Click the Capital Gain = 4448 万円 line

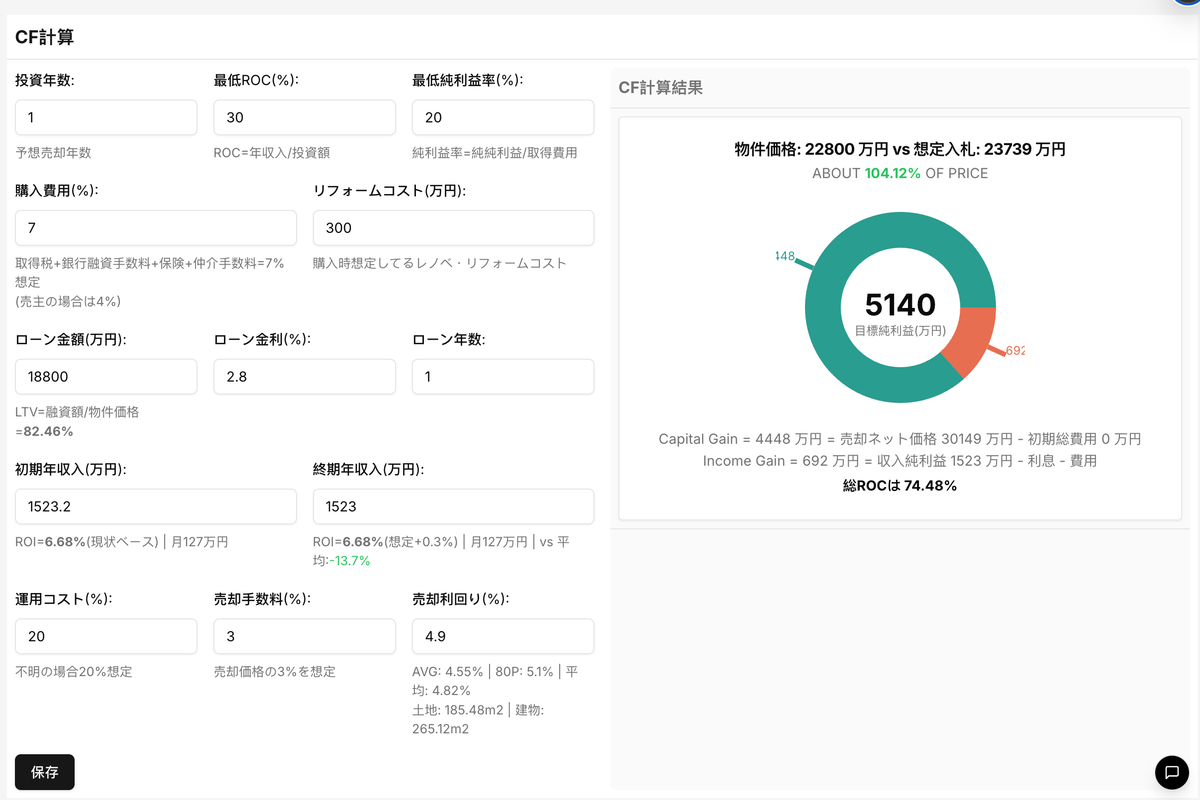click(900, 439)
